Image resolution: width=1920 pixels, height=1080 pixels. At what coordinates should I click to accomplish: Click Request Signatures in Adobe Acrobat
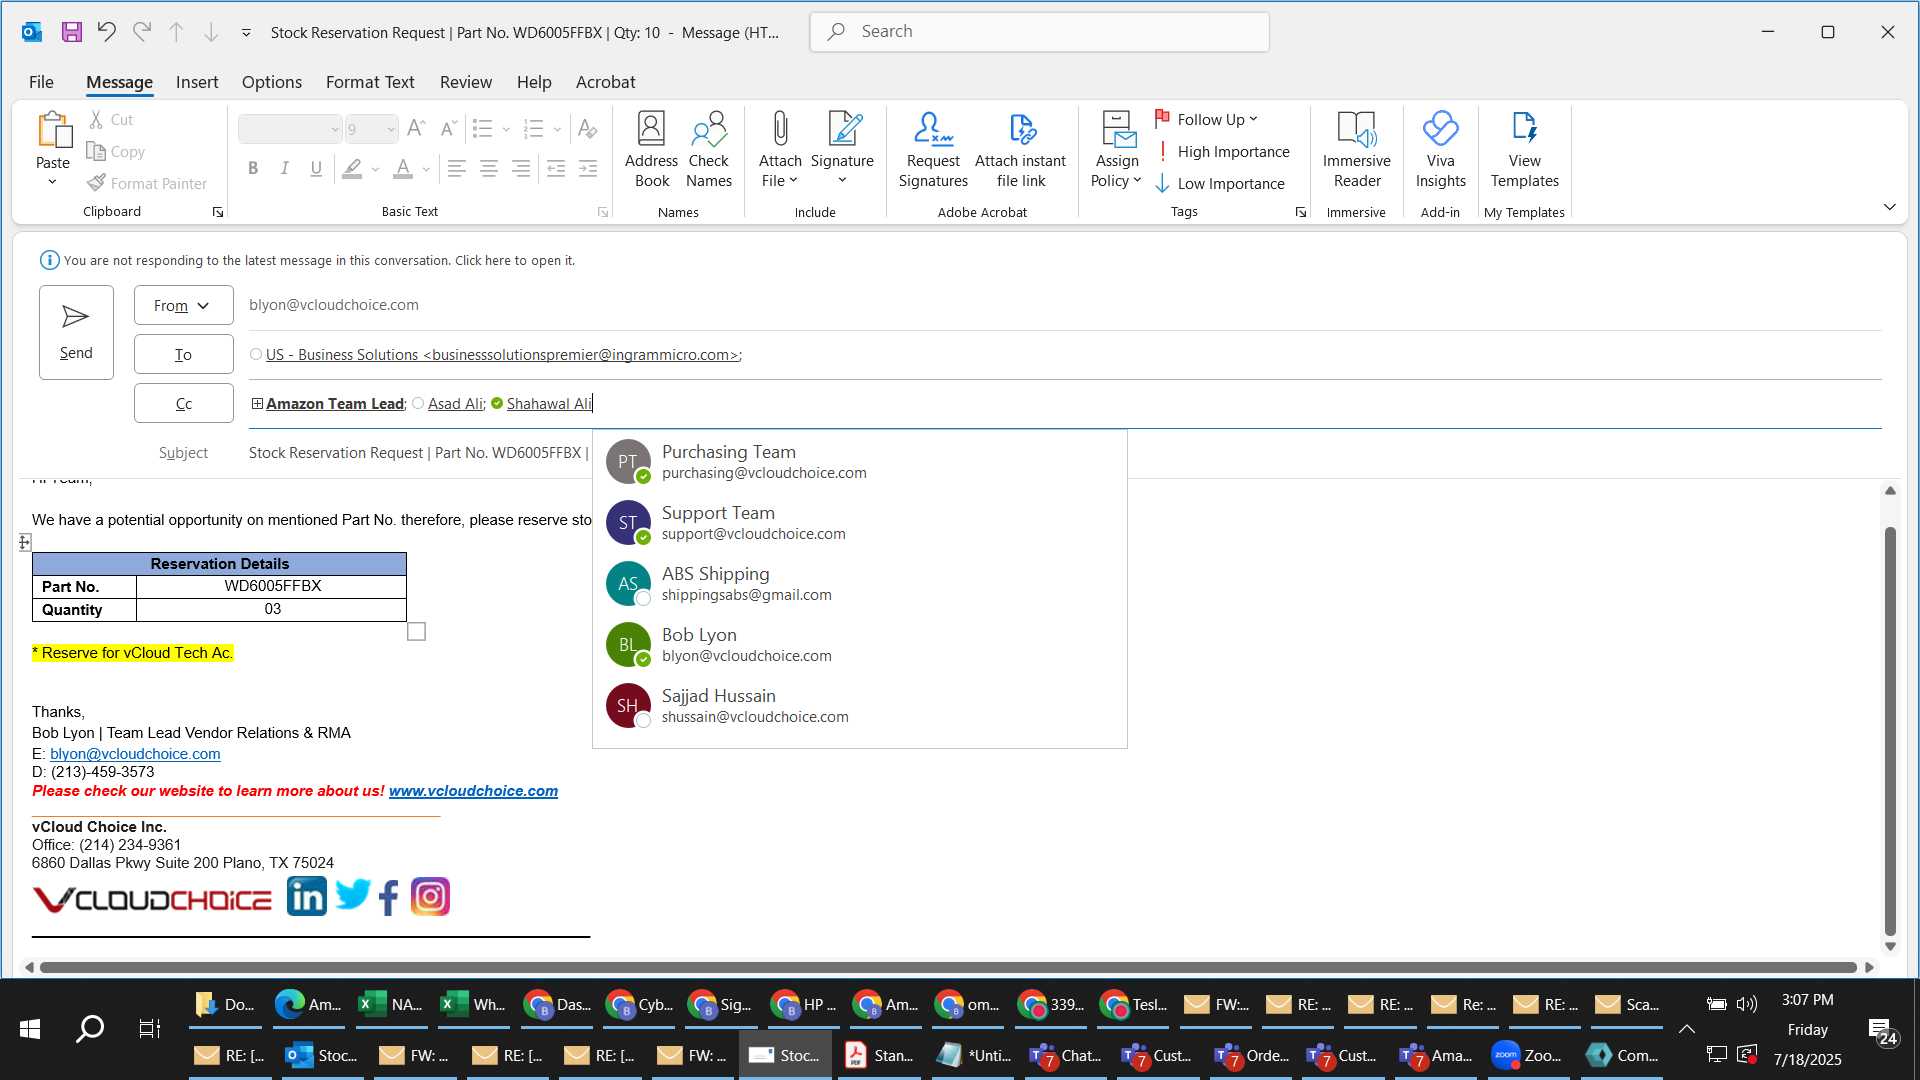(x=933, y=150)
